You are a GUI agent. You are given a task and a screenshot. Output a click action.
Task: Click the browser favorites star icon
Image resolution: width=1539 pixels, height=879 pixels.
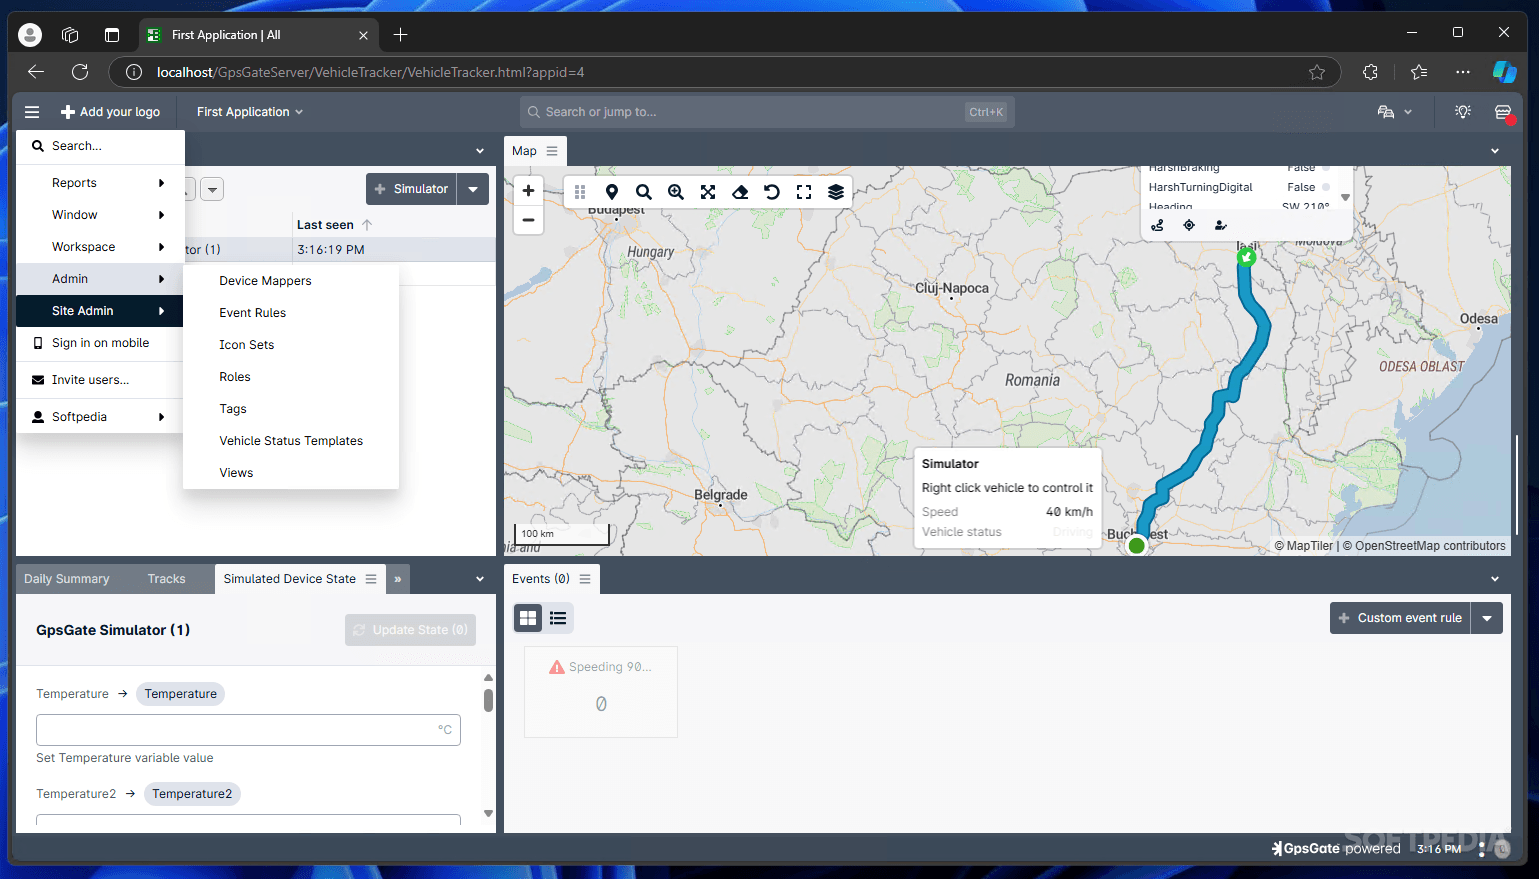(1317, 72)
